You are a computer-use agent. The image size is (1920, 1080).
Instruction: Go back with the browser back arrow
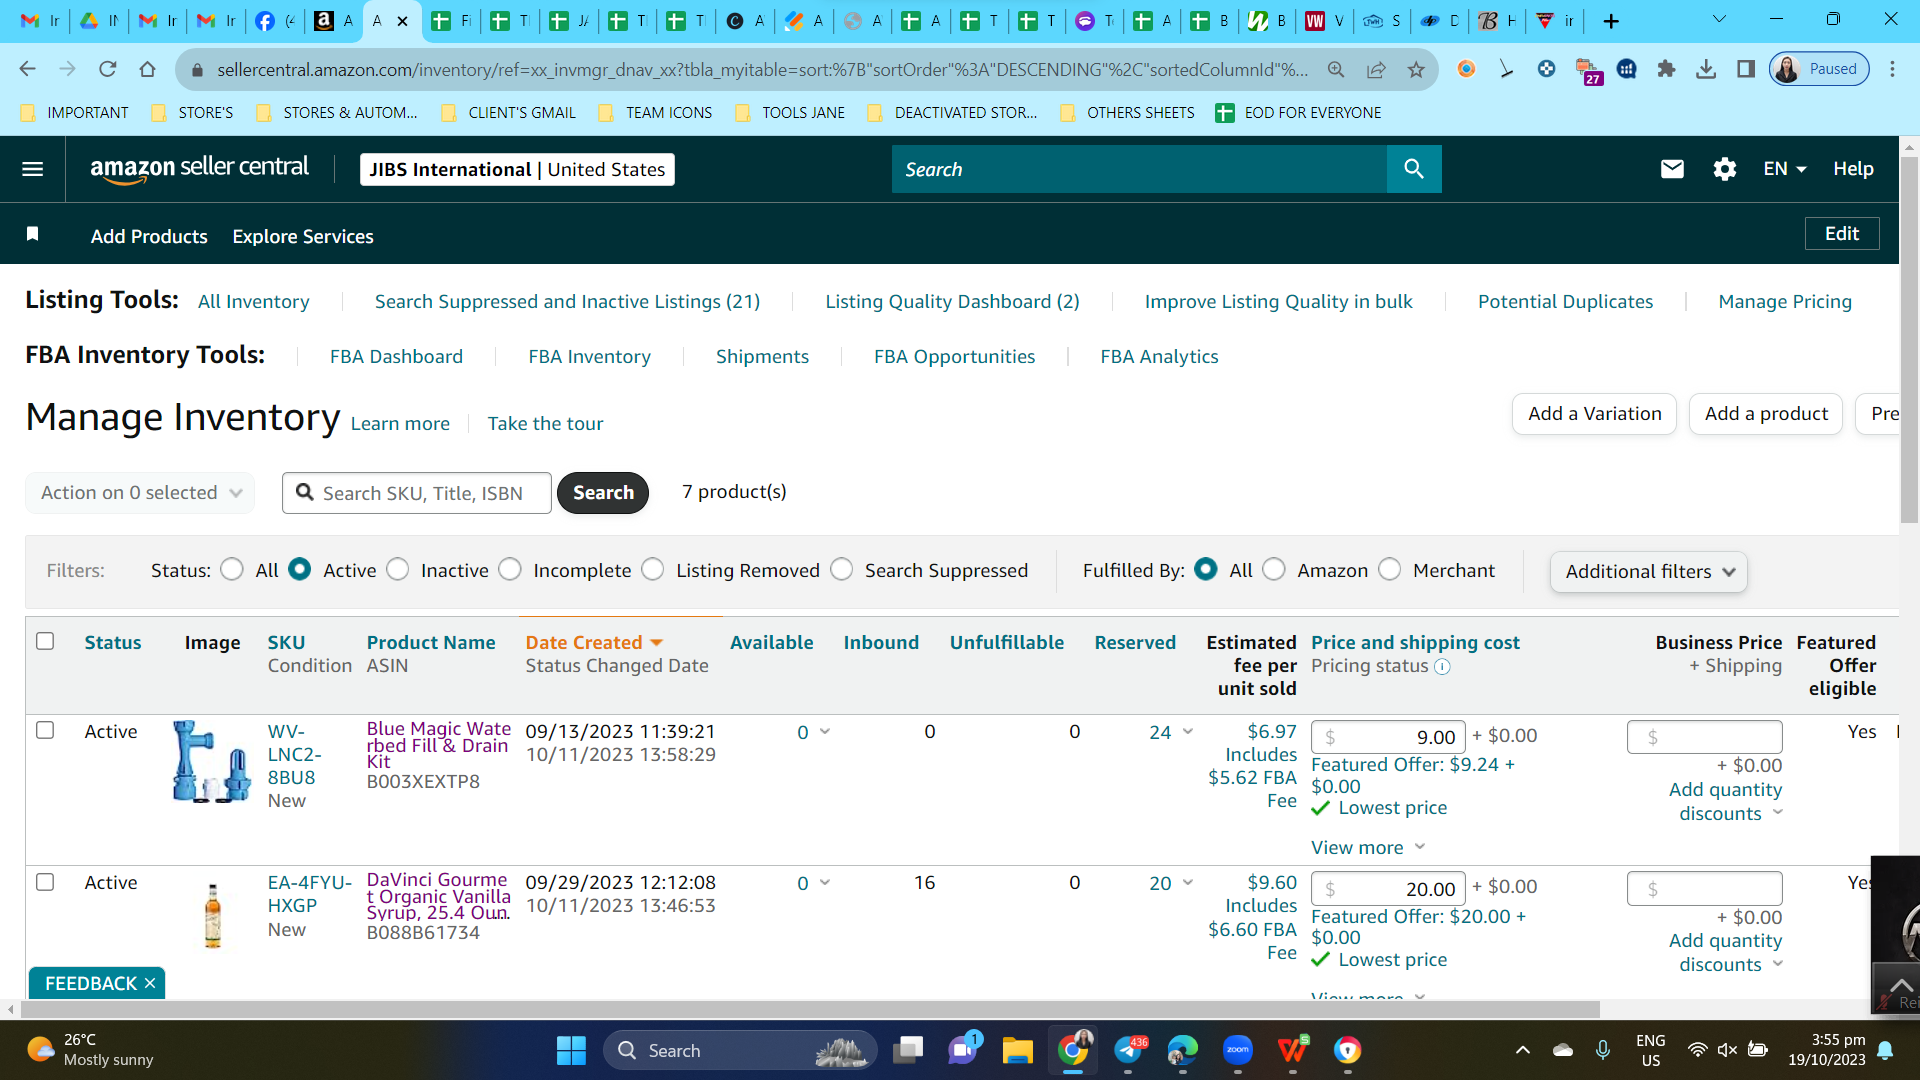click(27, 69)
